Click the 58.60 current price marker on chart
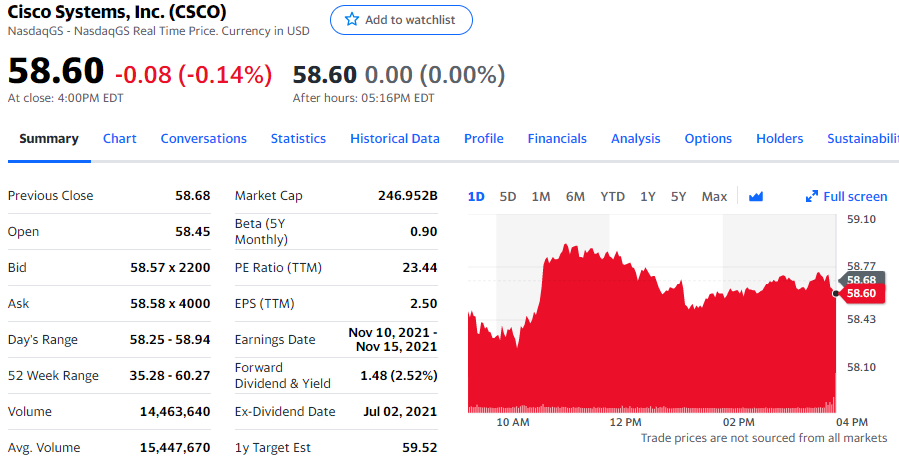The image size is (899, 464). click(x=861, y=294)
